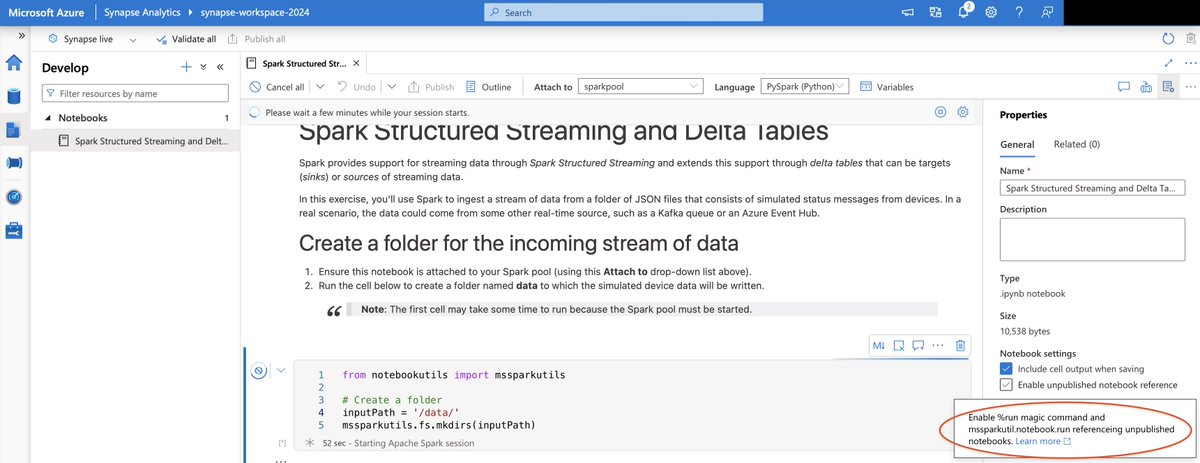Image resolution: width=1200 pixels, height=463 pixels.
Task: Click Publish in the notebook toolbar
Action: (x=431, y=87)
